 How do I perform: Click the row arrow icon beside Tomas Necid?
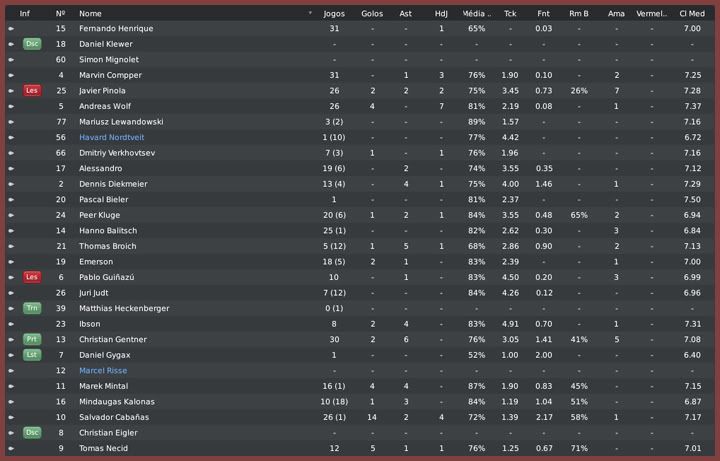coord(11,448)
